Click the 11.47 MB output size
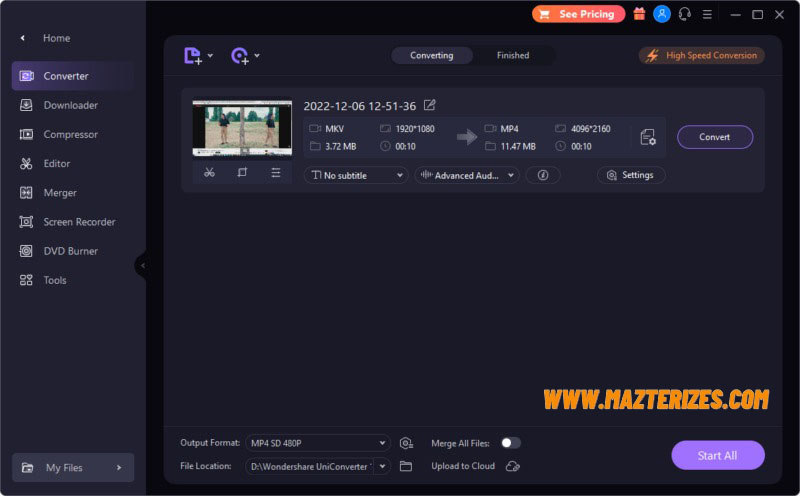Viewport: 800px width, 496px height. (518, 146)
